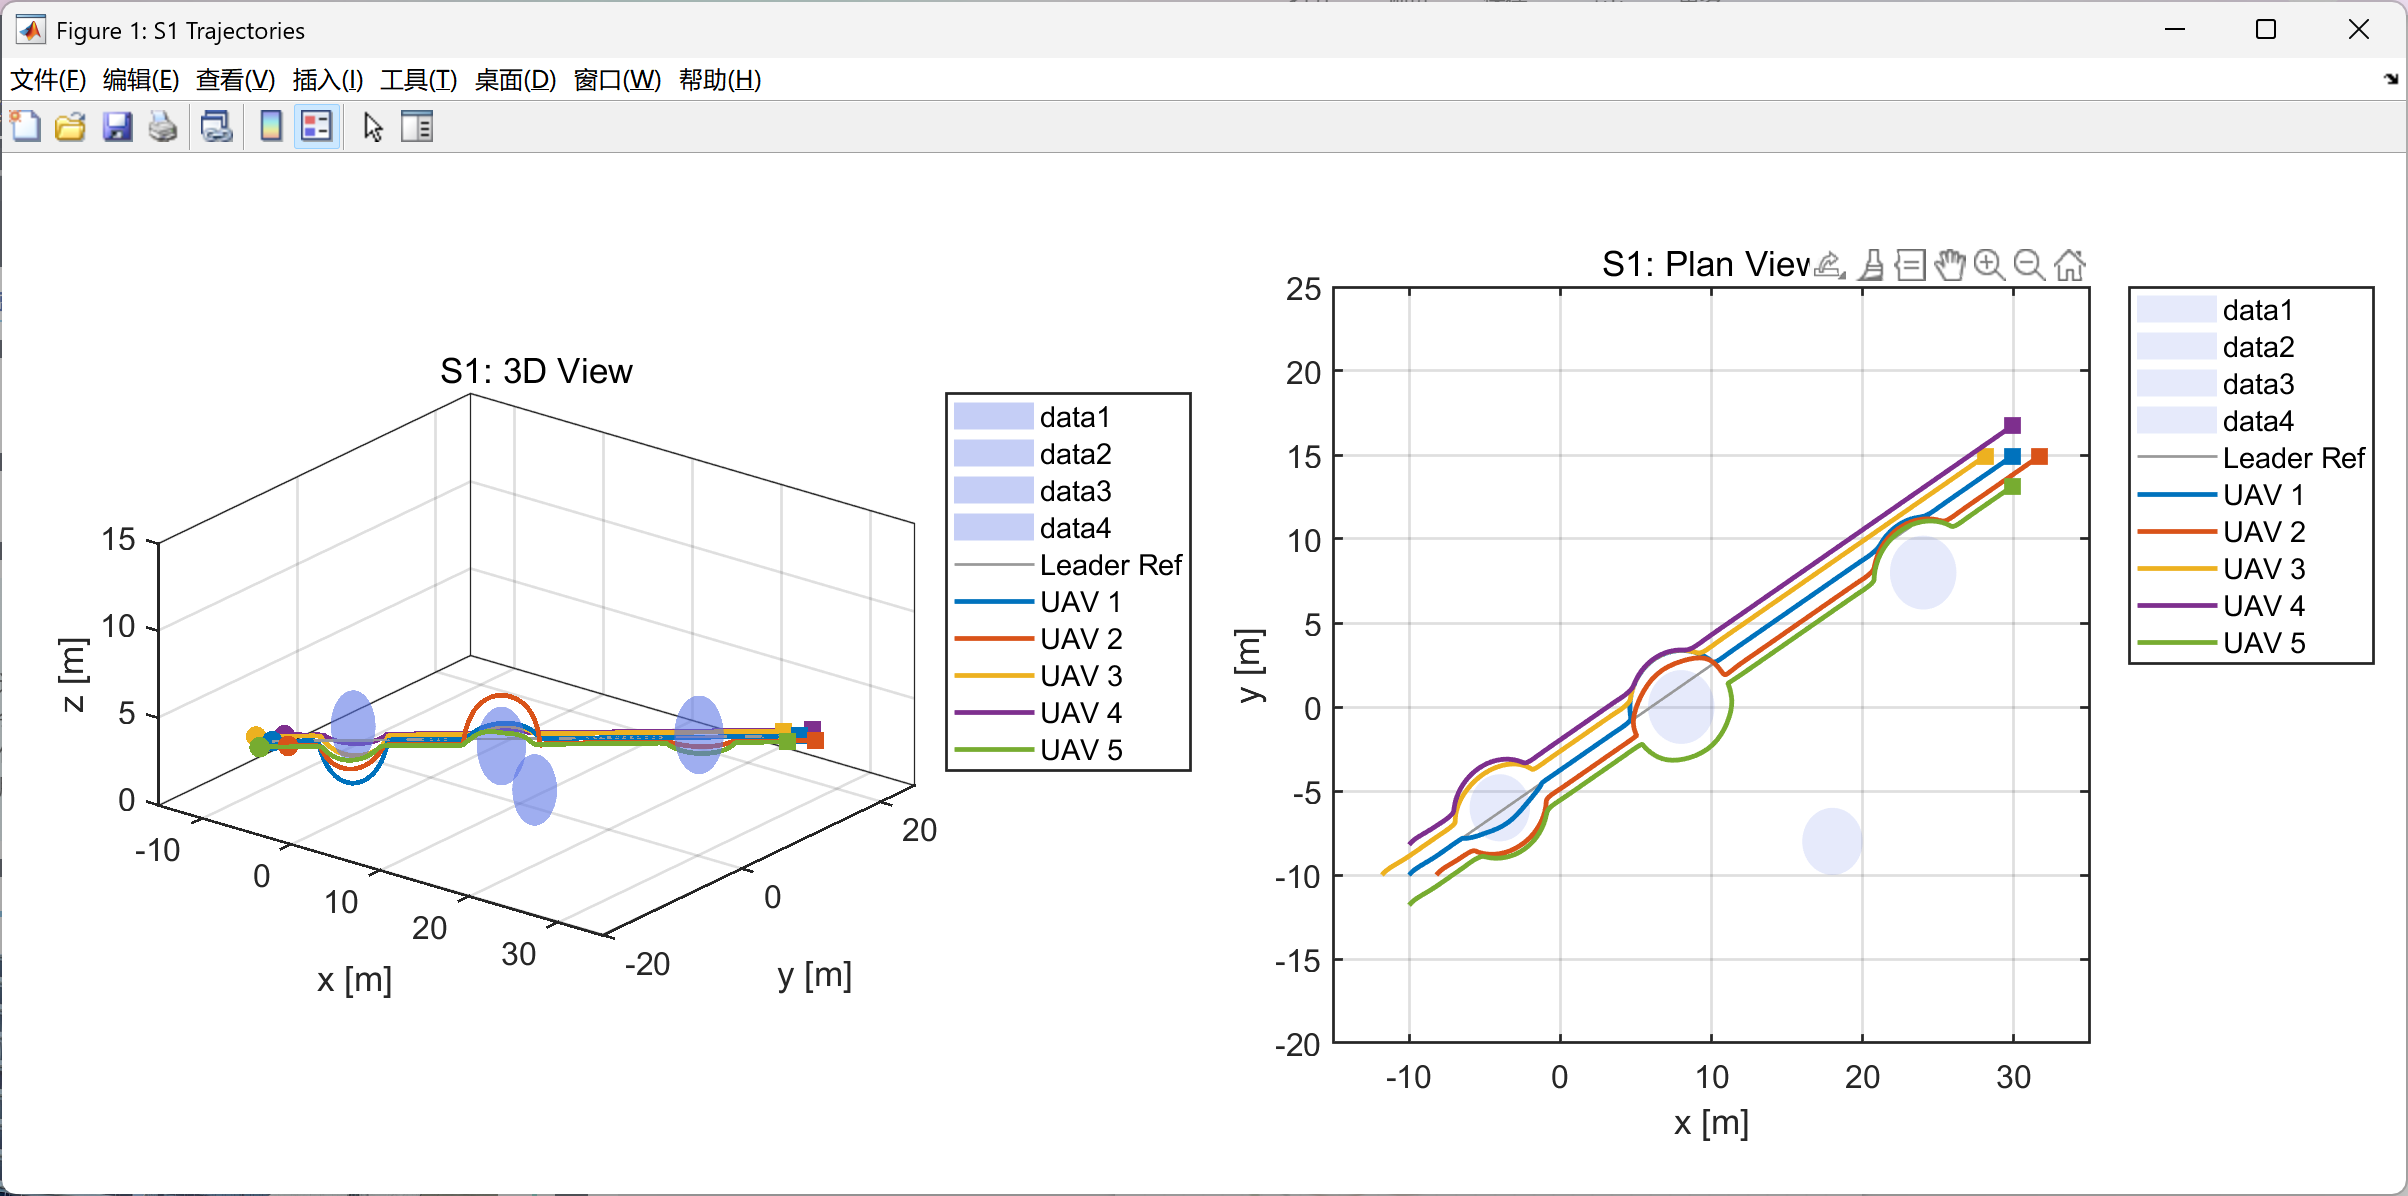Toggle the Insert Legend toolbar button

317,127
